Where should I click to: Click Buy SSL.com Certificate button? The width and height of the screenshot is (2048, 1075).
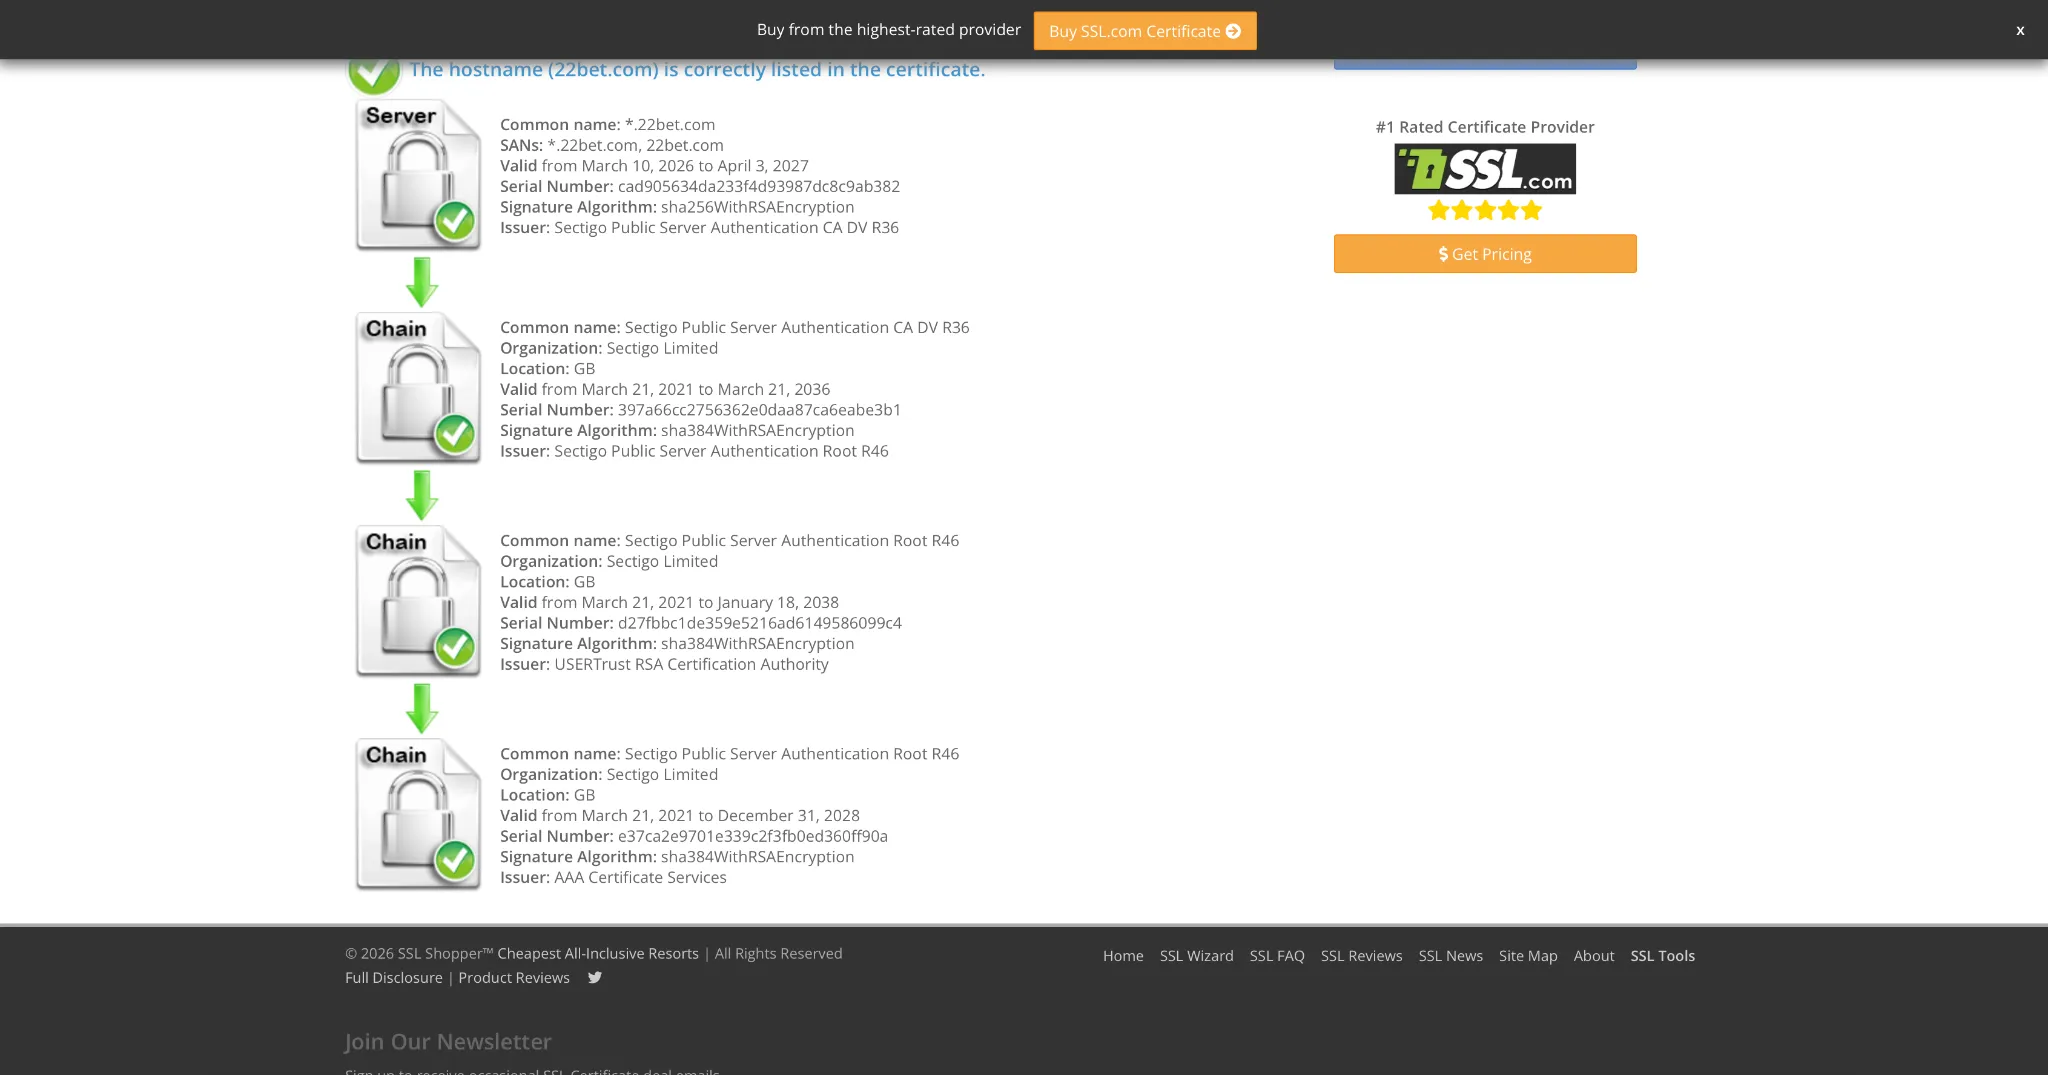(x=1145, y=31)
